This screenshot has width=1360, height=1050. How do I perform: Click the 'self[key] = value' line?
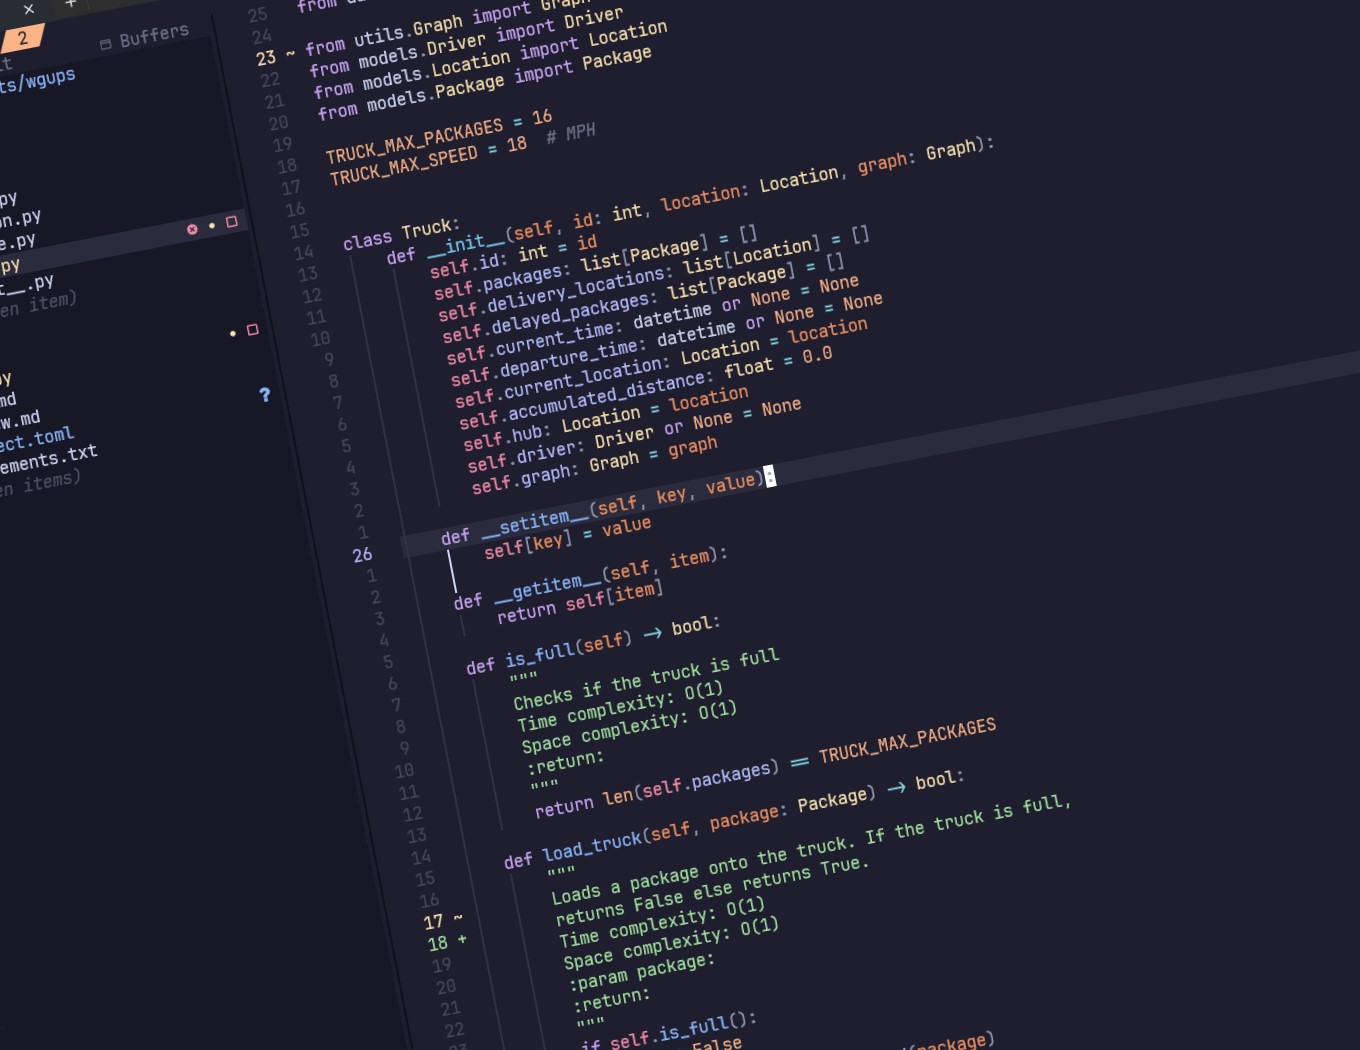[567, 537]
